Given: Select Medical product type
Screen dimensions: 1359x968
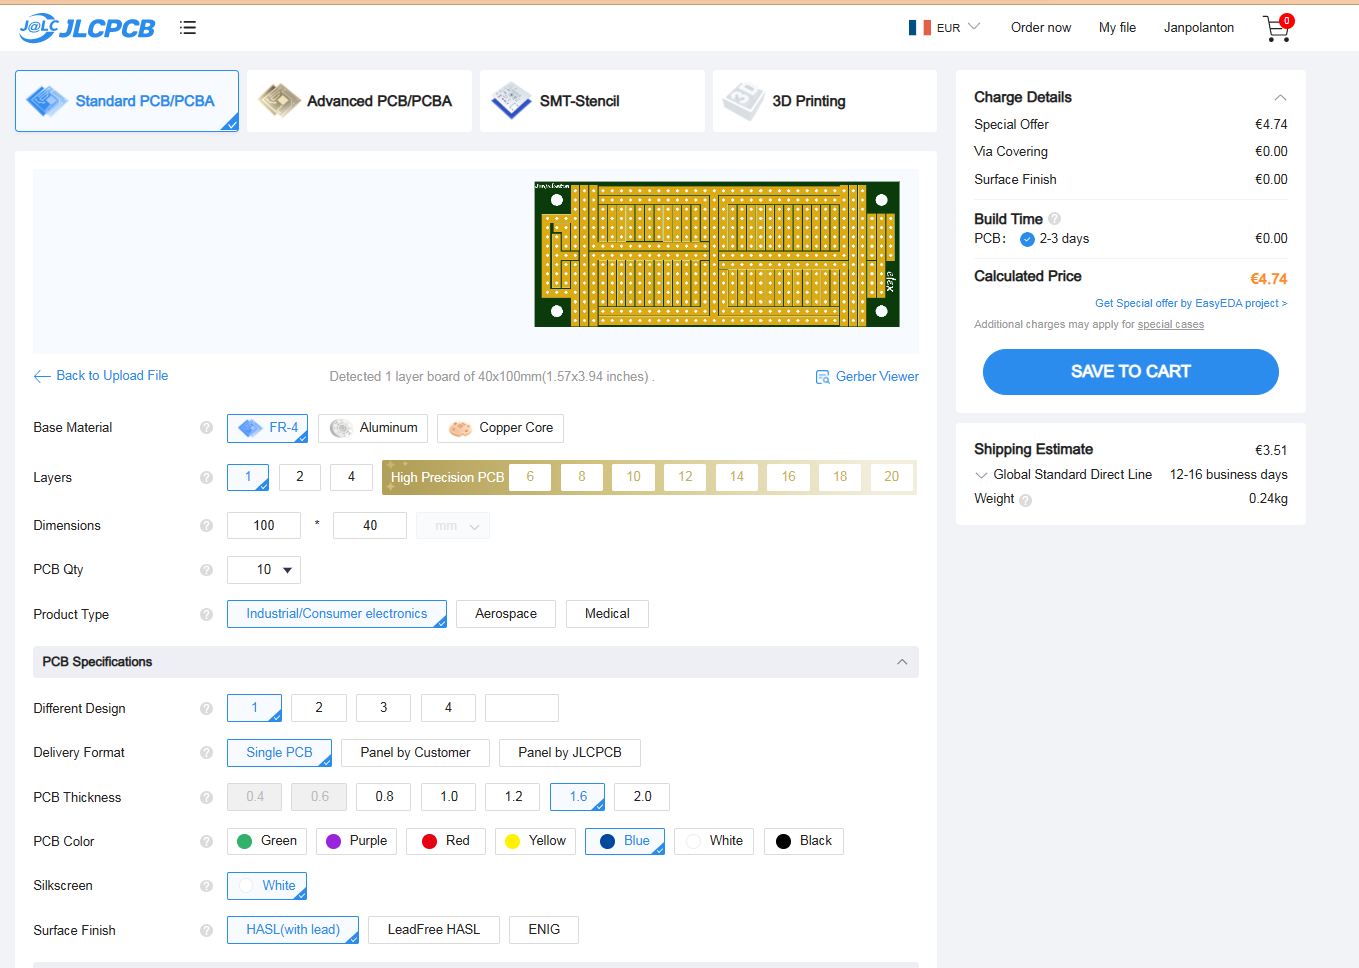Looking at the screenshot, I should point(607,614).
